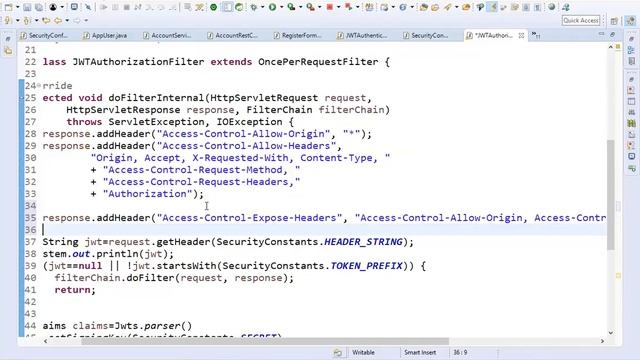The image size is (640, 360).
Task: Click the Last Edit Location arrow icon
Action: pos(46,20)
